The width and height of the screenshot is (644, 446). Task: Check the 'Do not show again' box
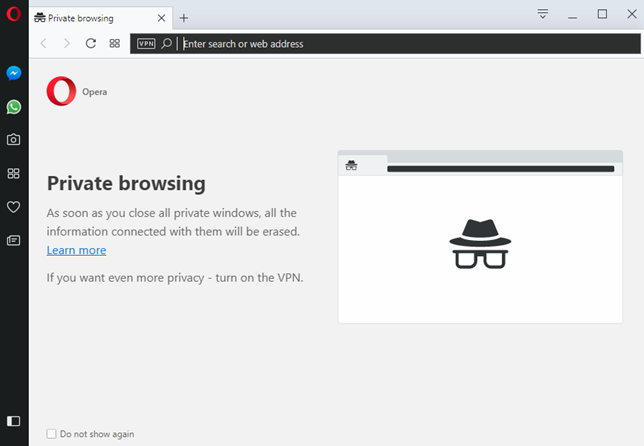(x=52, y=434)
